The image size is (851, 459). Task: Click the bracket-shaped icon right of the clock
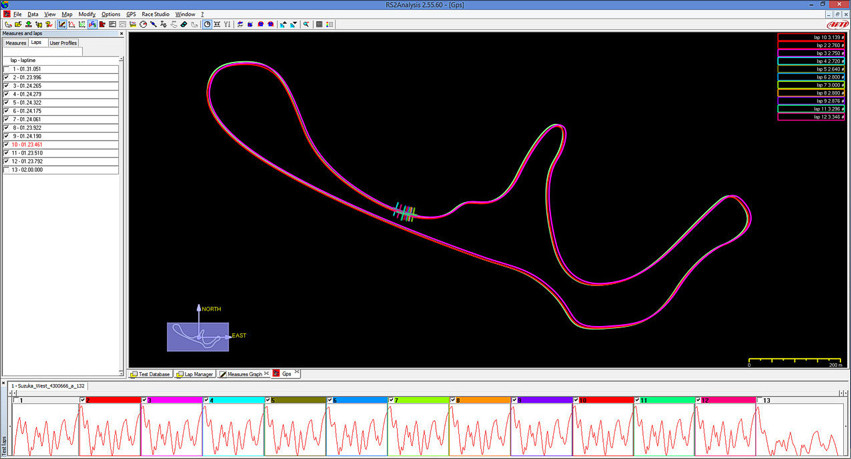(x=217, y=24)
